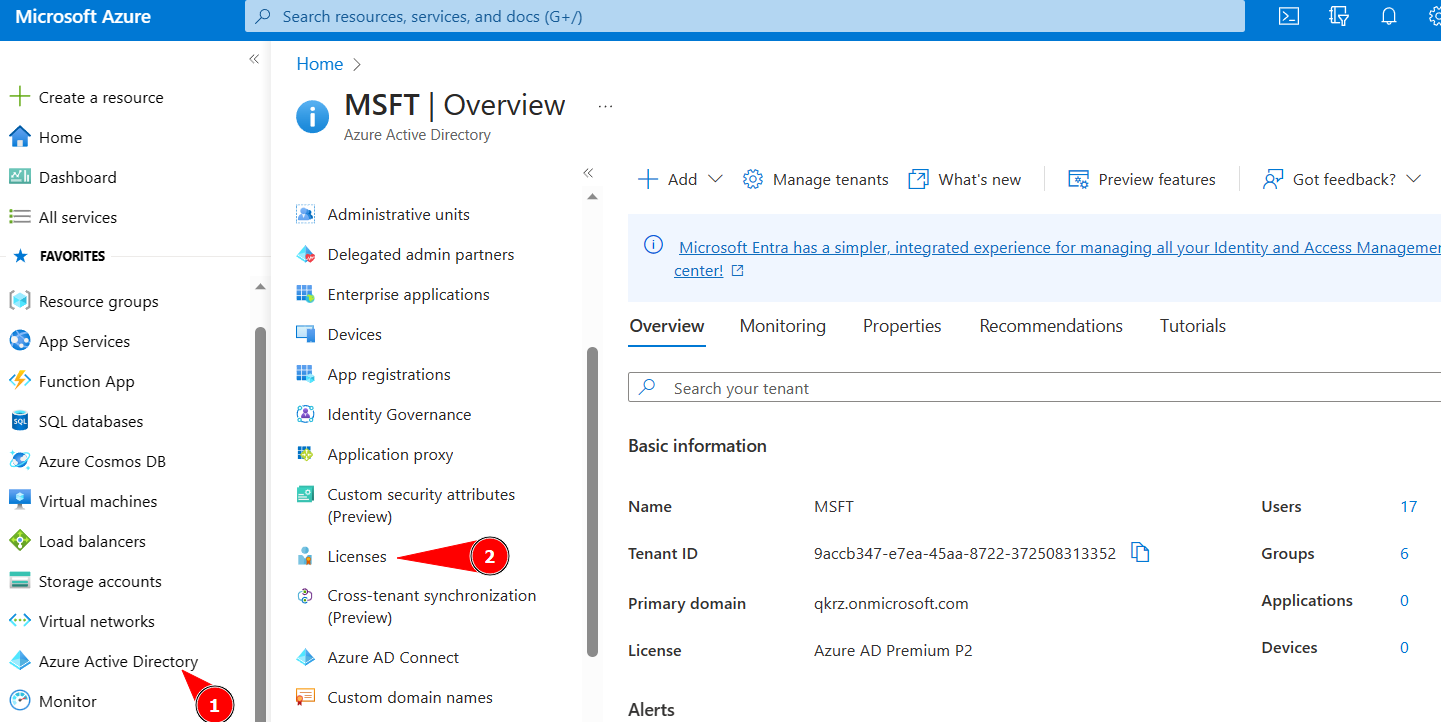Screen dimensions: 1441x722
Task: Open Preview features
Action: click(x=1142, y=179)
